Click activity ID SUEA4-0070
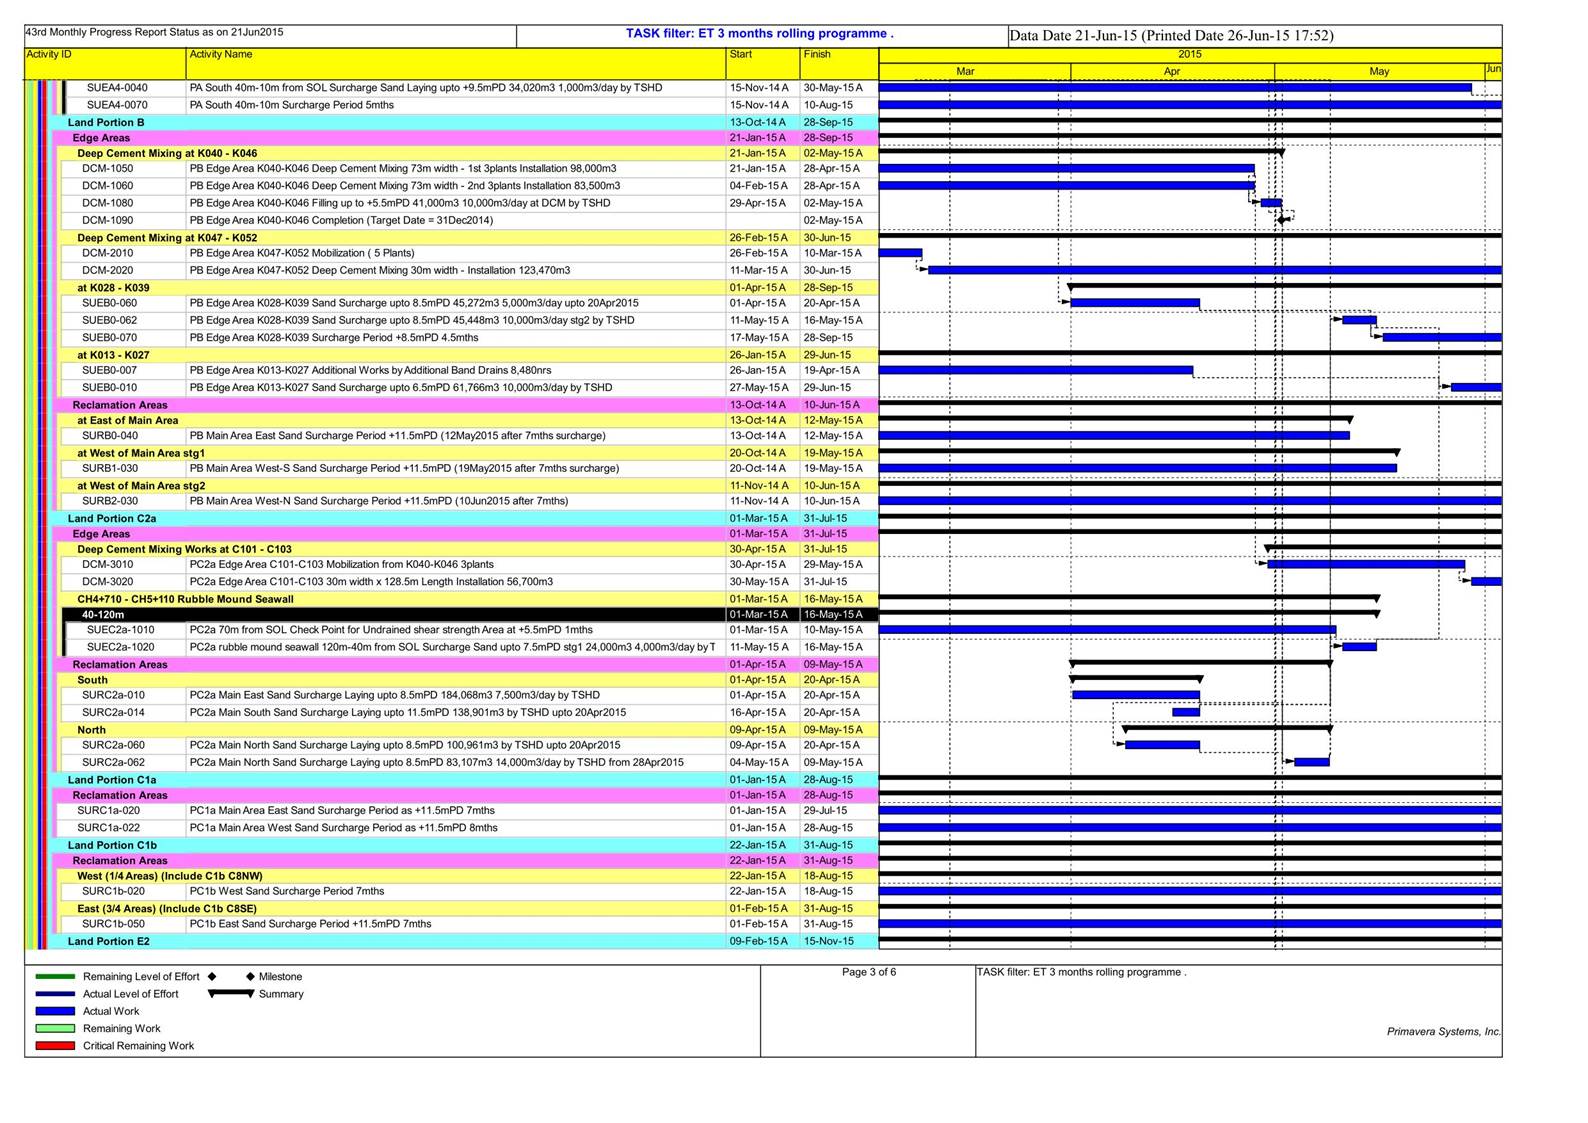The image size is (1588, 1123). 117,105
